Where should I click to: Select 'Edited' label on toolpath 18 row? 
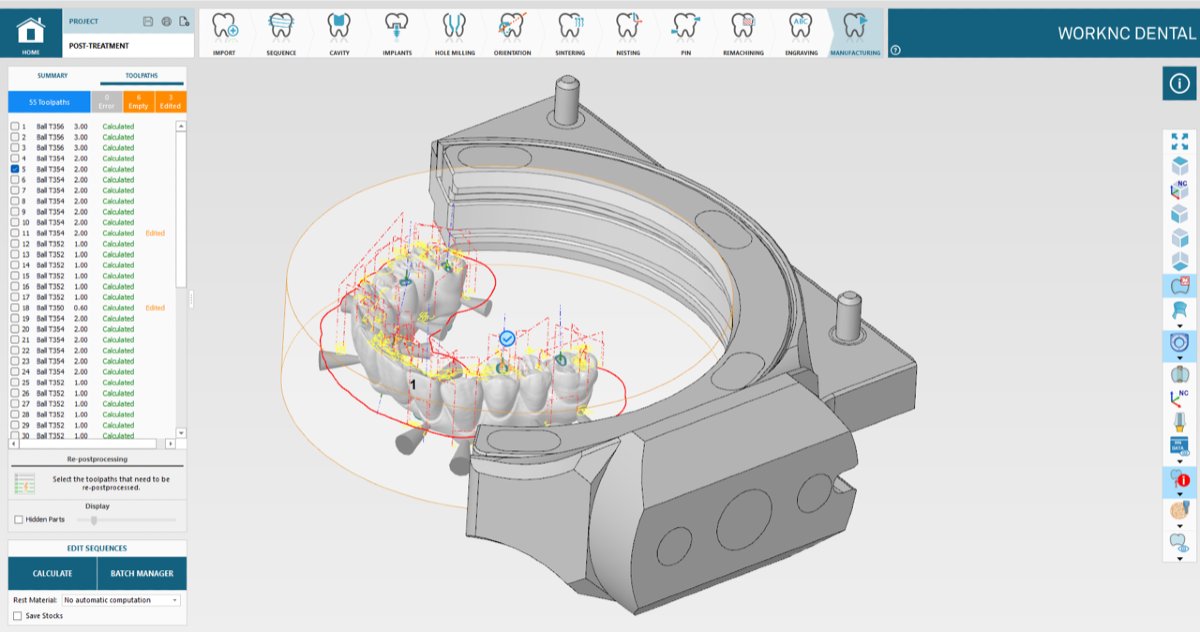[155, 308]
